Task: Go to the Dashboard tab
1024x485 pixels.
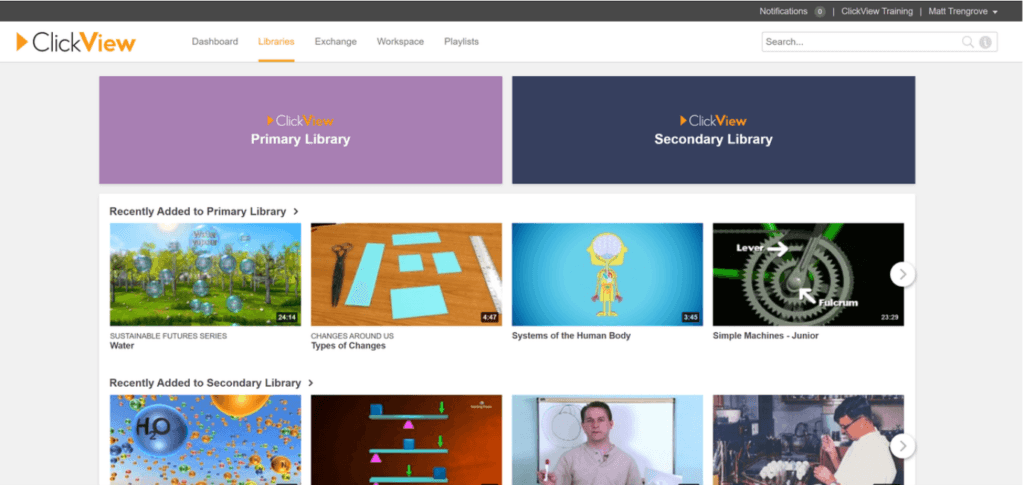Action: (x=215, y=42)
